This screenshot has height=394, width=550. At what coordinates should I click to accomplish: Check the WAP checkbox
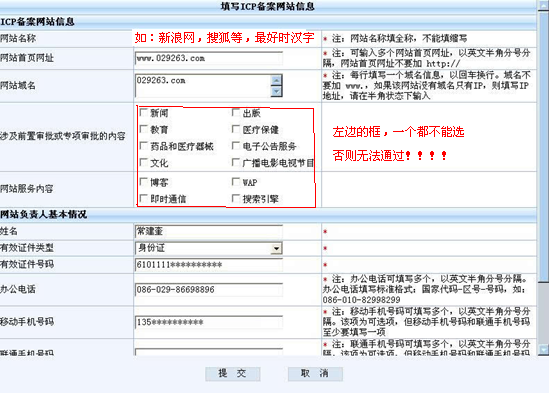click(236, 182)
